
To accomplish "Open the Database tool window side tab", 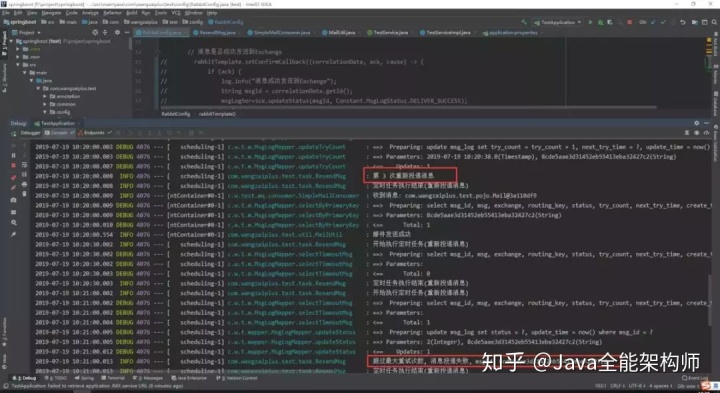I will (x=715, y=103).
